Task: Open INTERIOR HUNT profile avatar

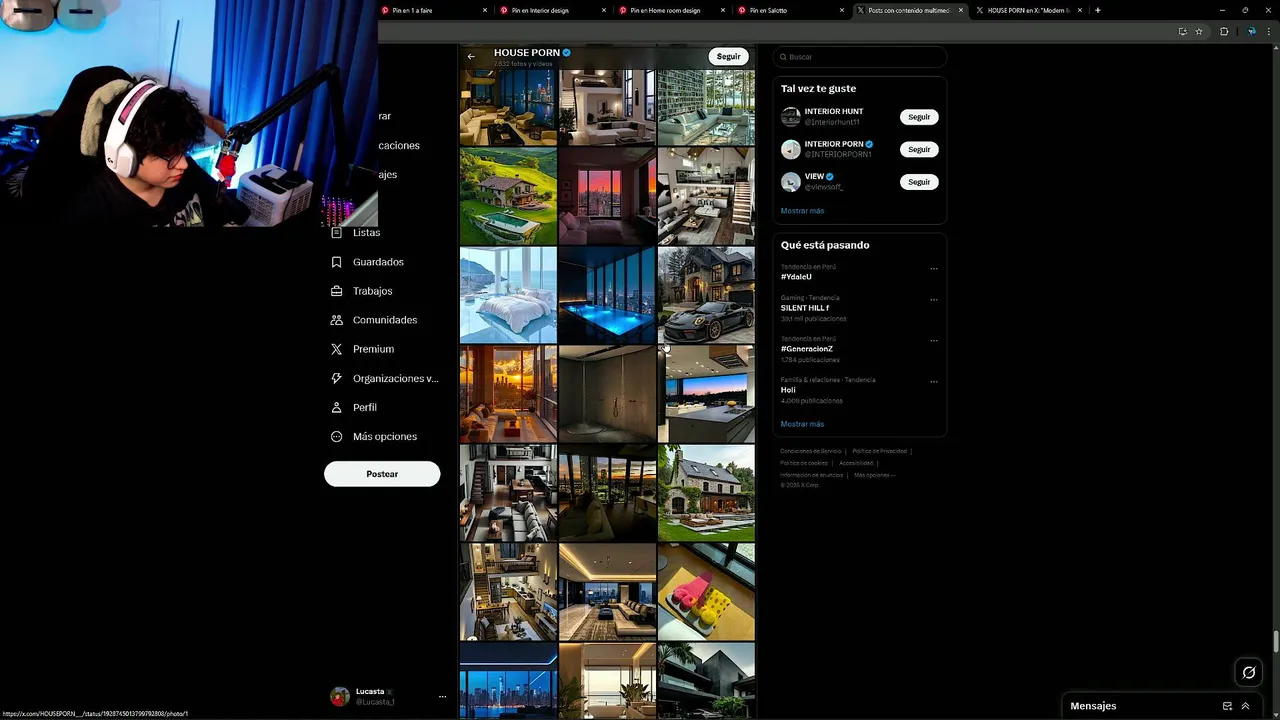Action: pos(791,117)
